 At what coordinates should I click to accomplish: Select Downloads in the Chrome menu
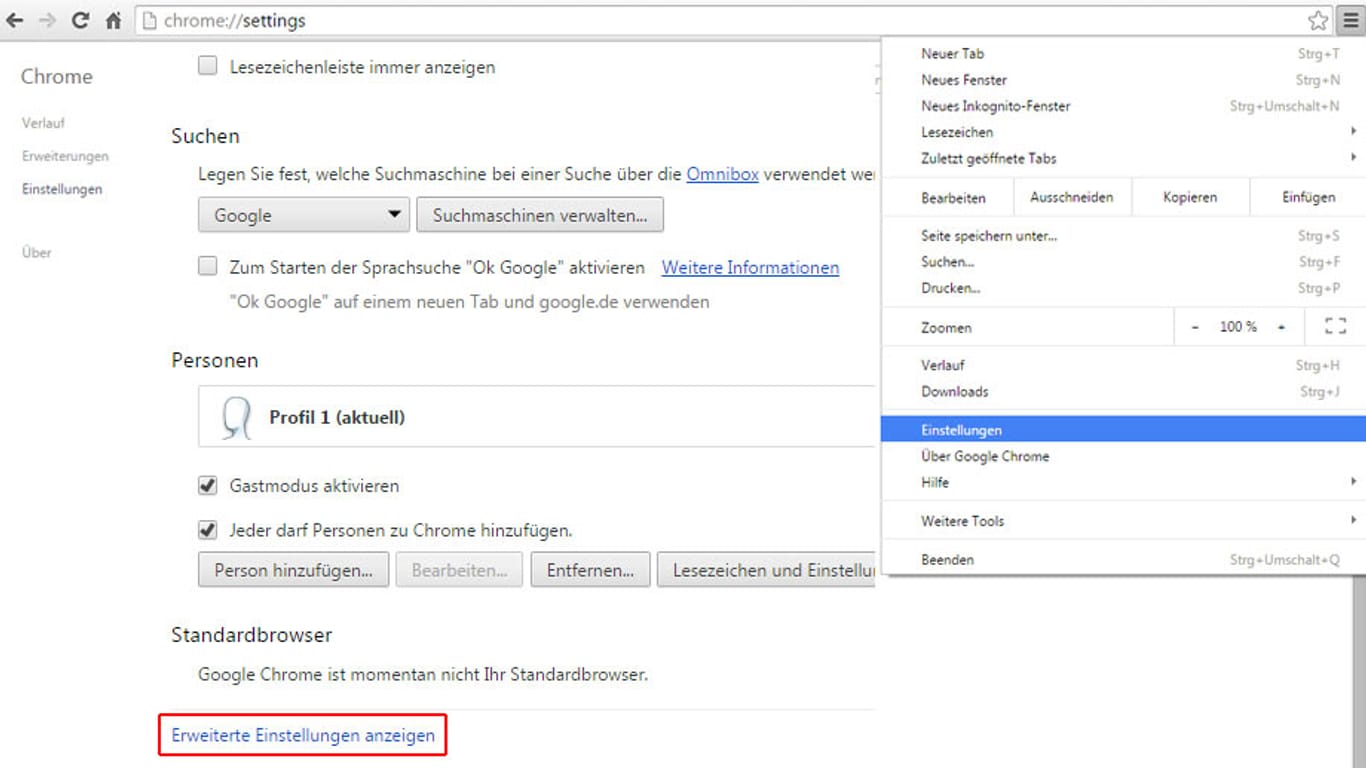[954, 391]
